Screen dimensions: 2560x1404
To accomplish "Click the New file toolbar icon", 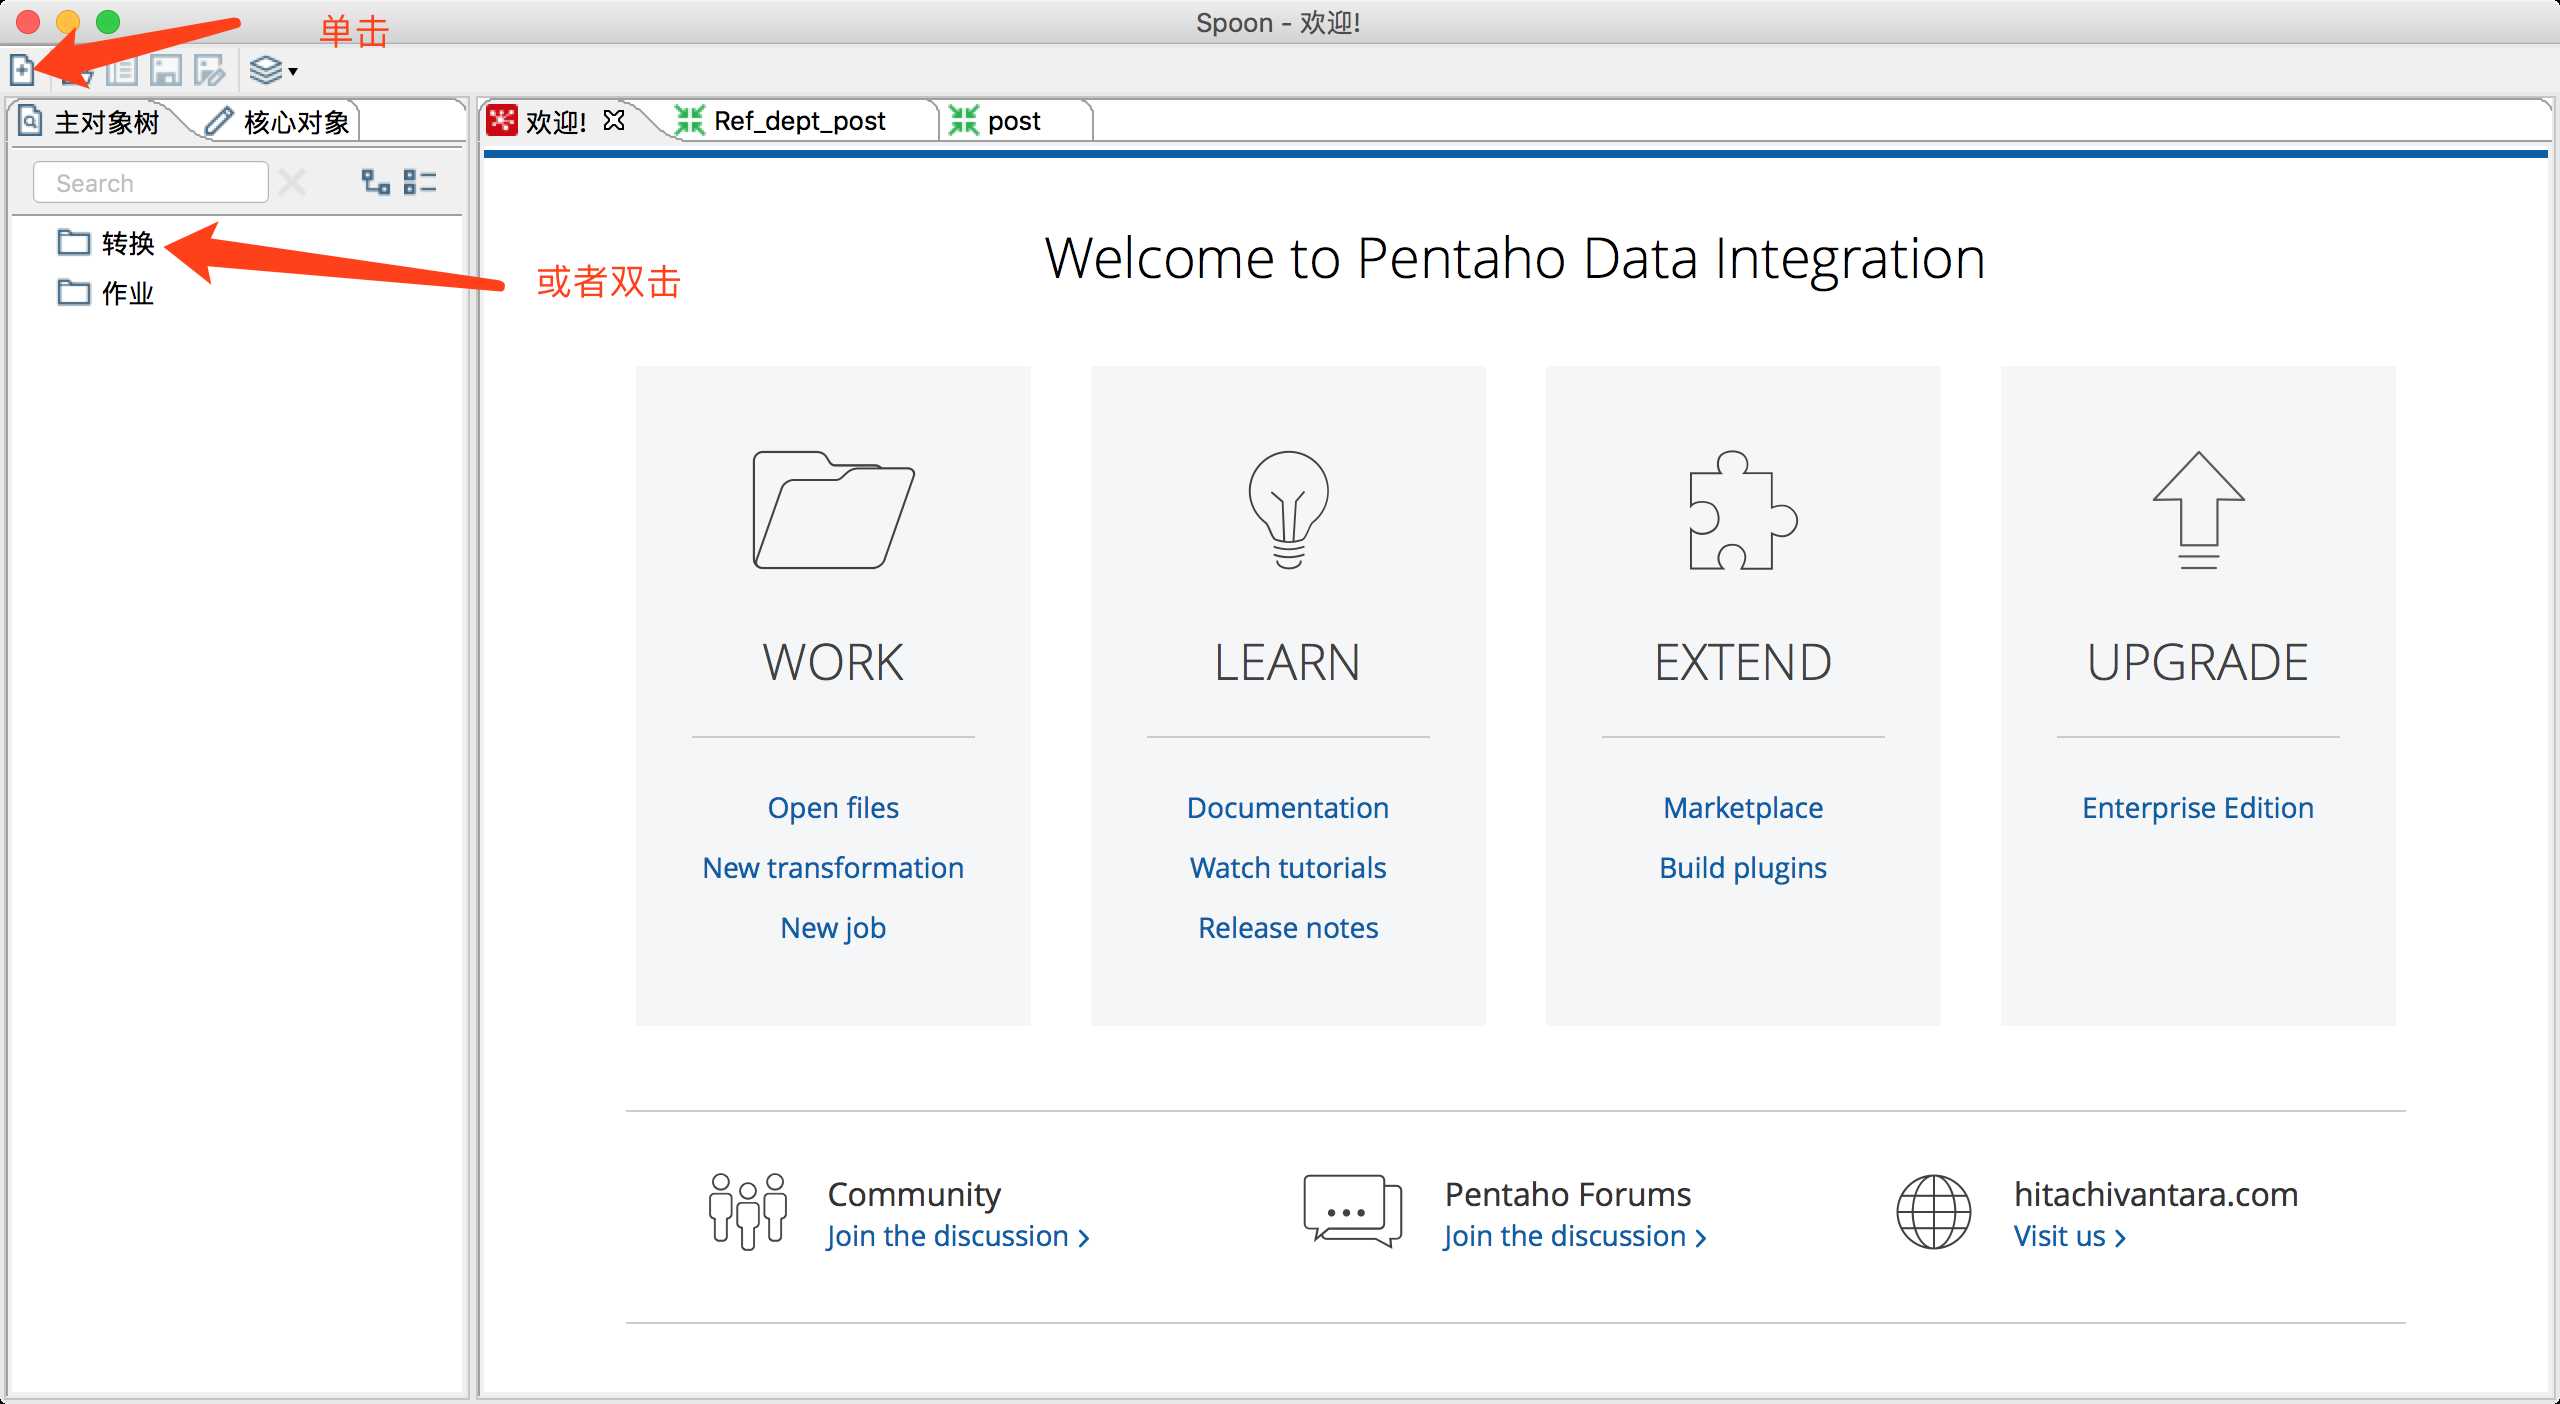I will [x=22, y=70].
